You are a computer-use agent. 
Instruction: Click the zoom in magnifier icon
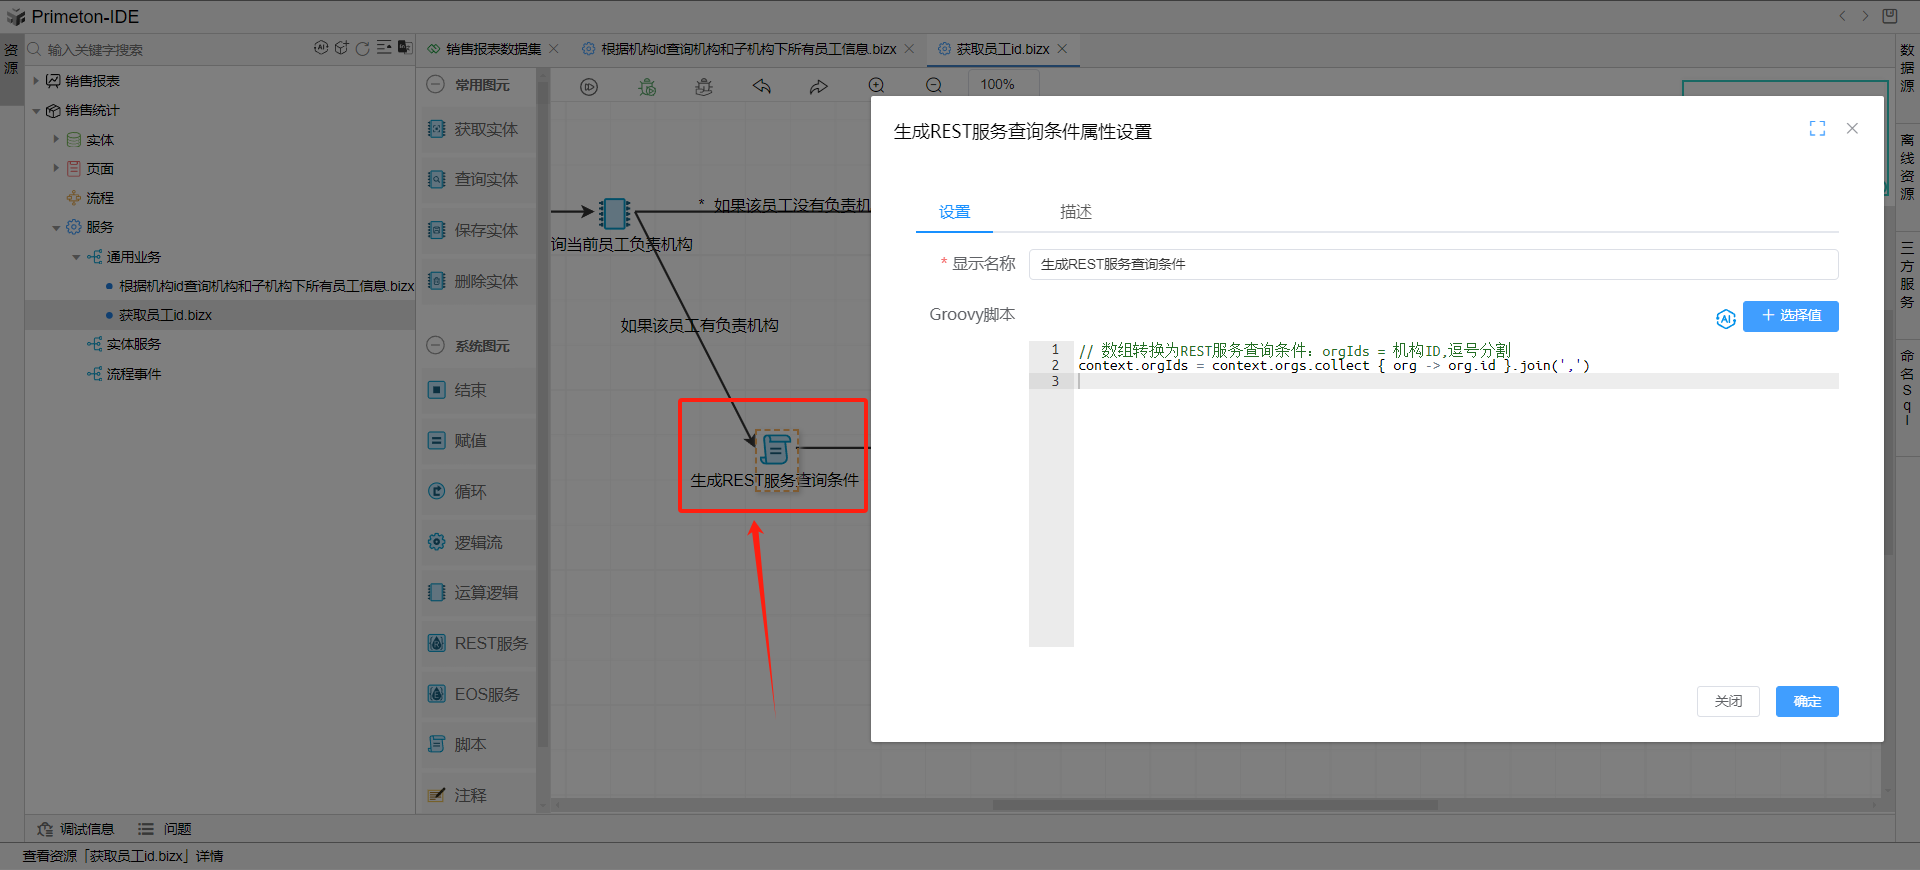[876, 86]
